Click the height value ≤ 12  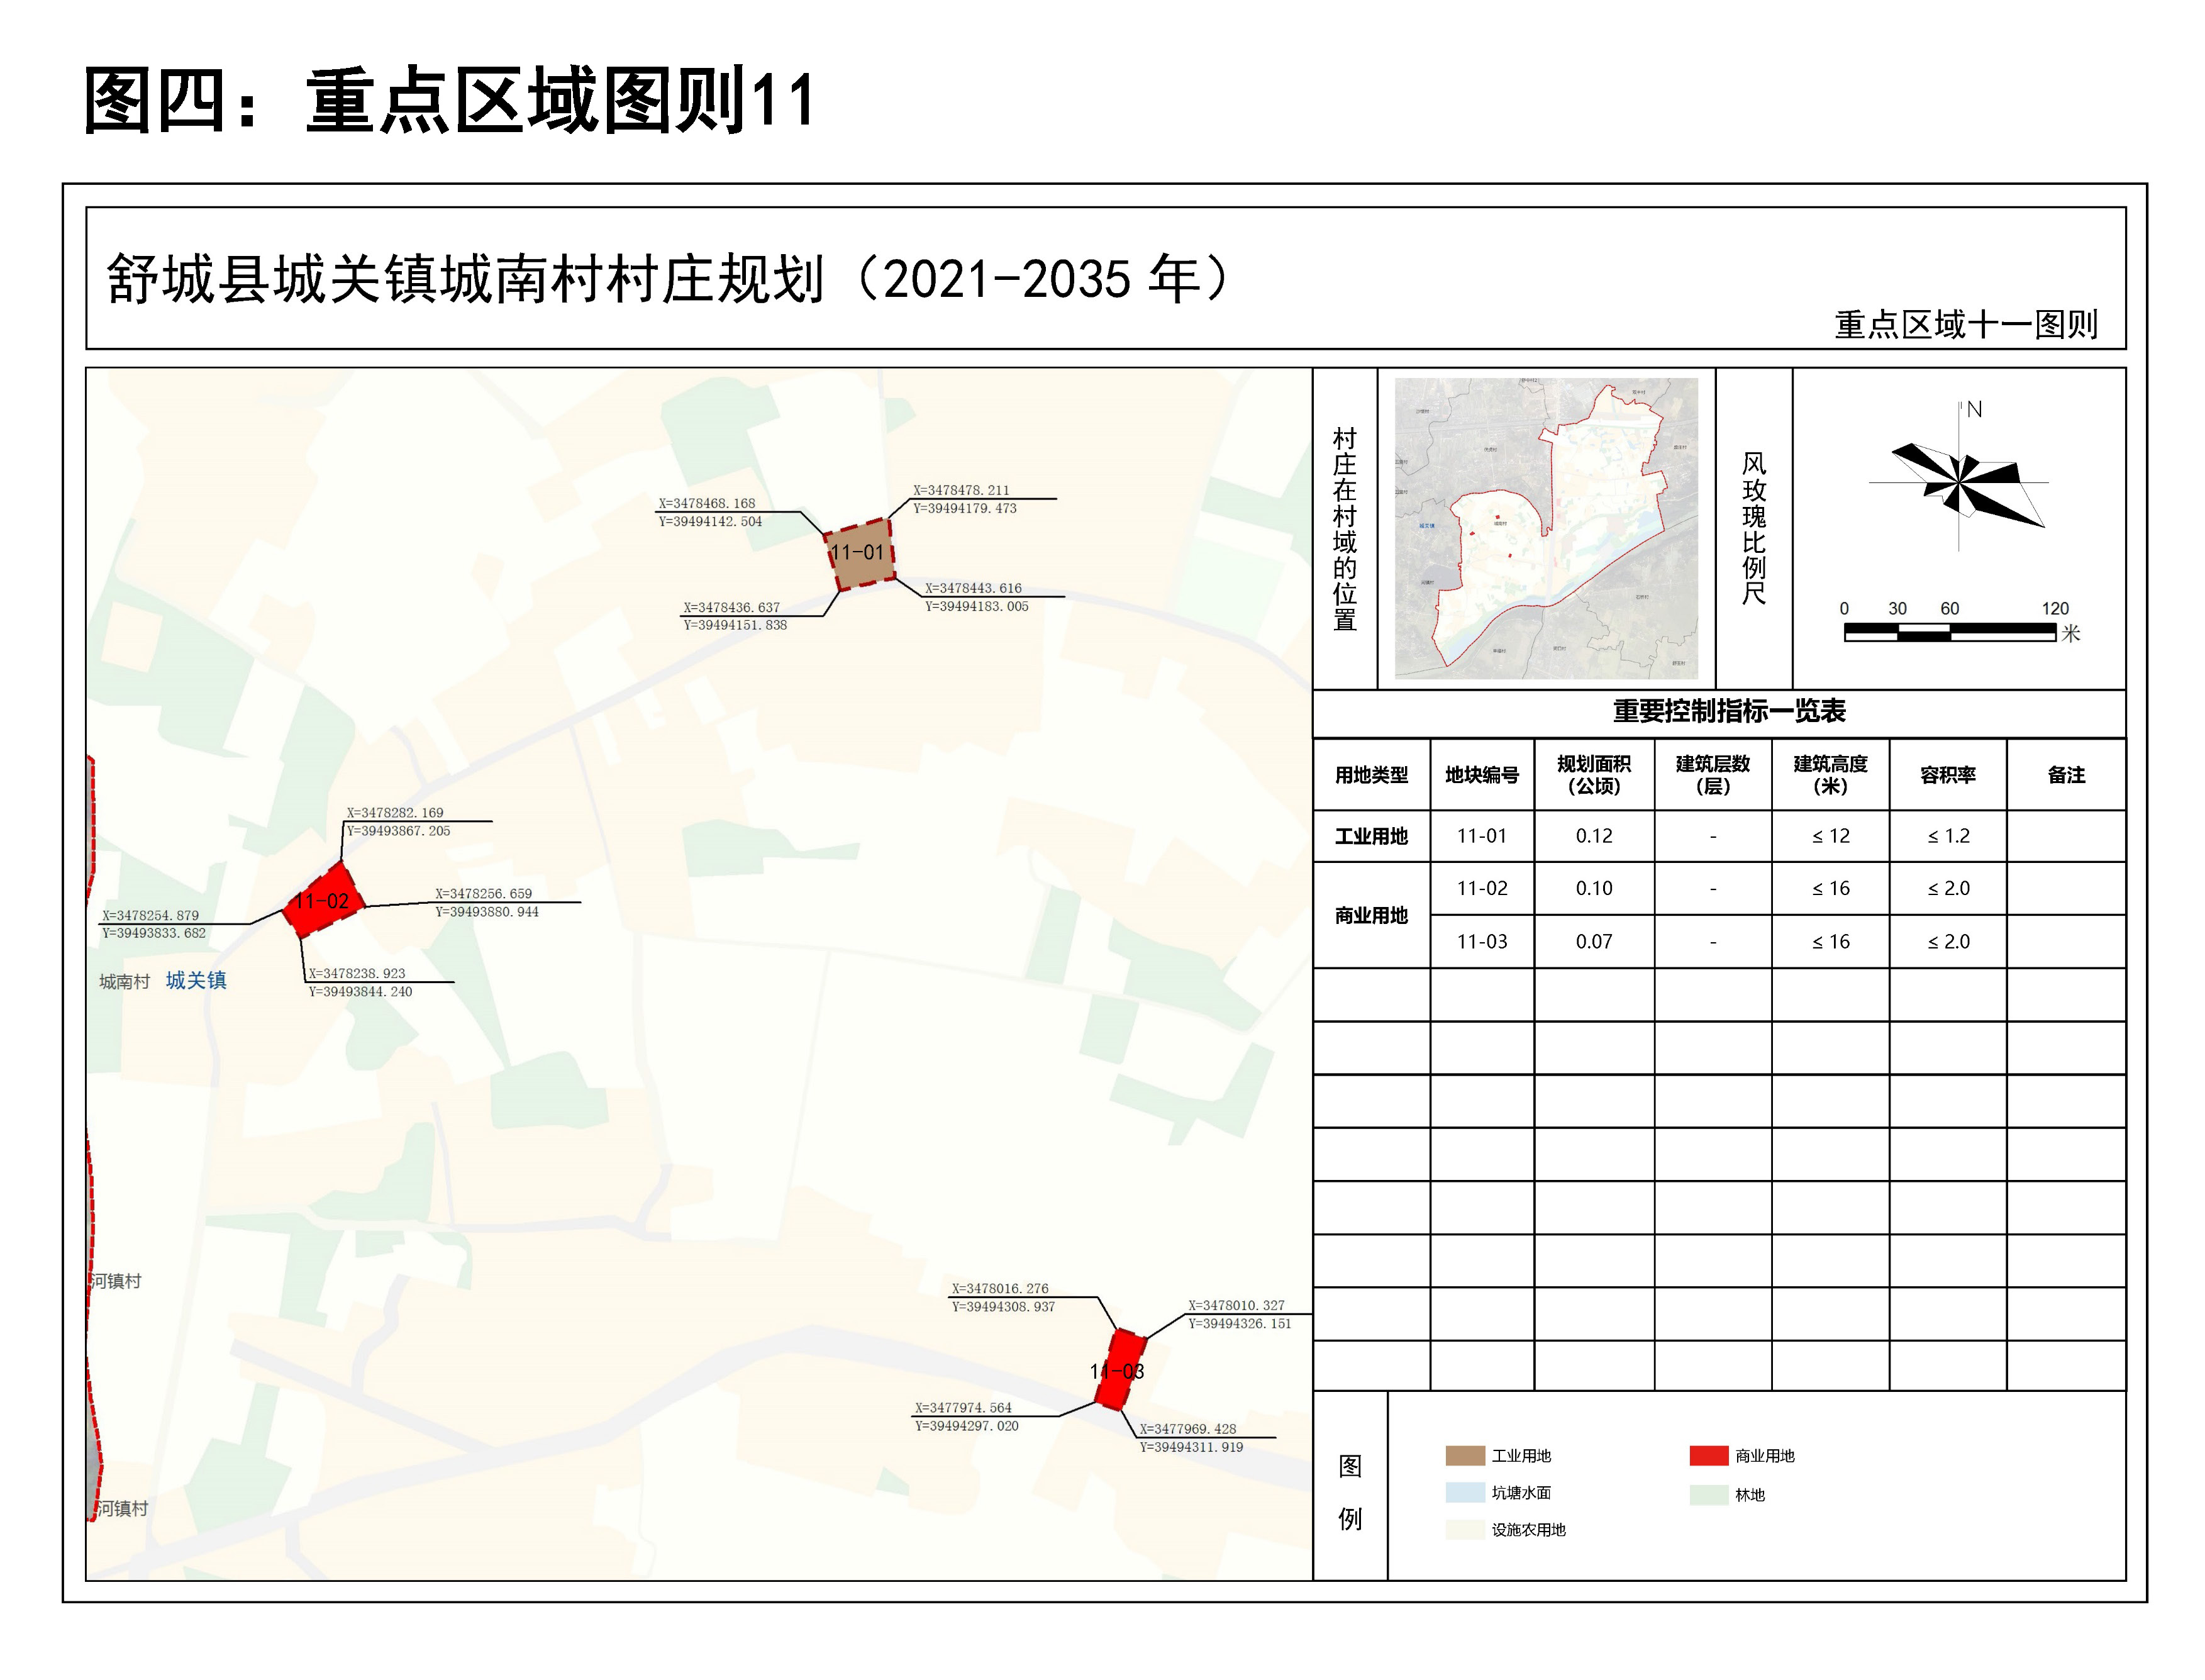coord(1831,836)
